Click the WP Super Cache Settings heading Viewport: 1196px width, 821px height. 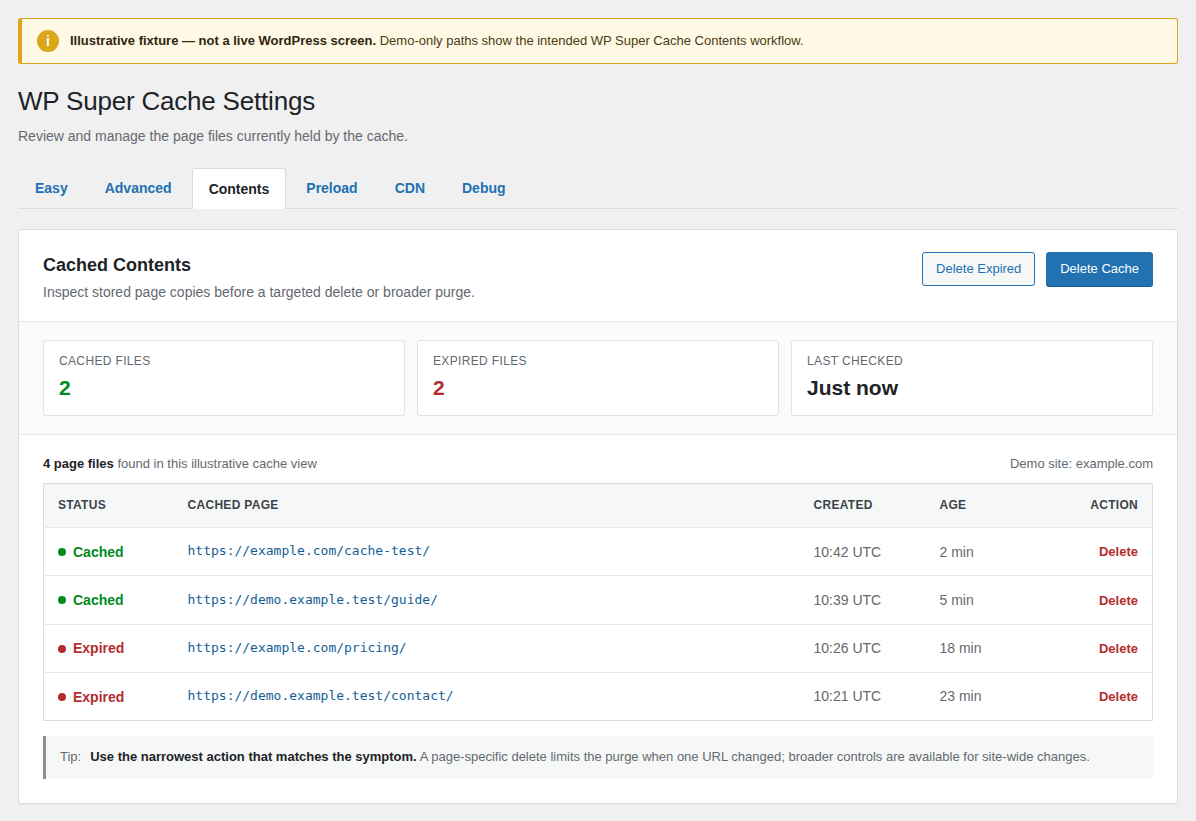(166, 101)
